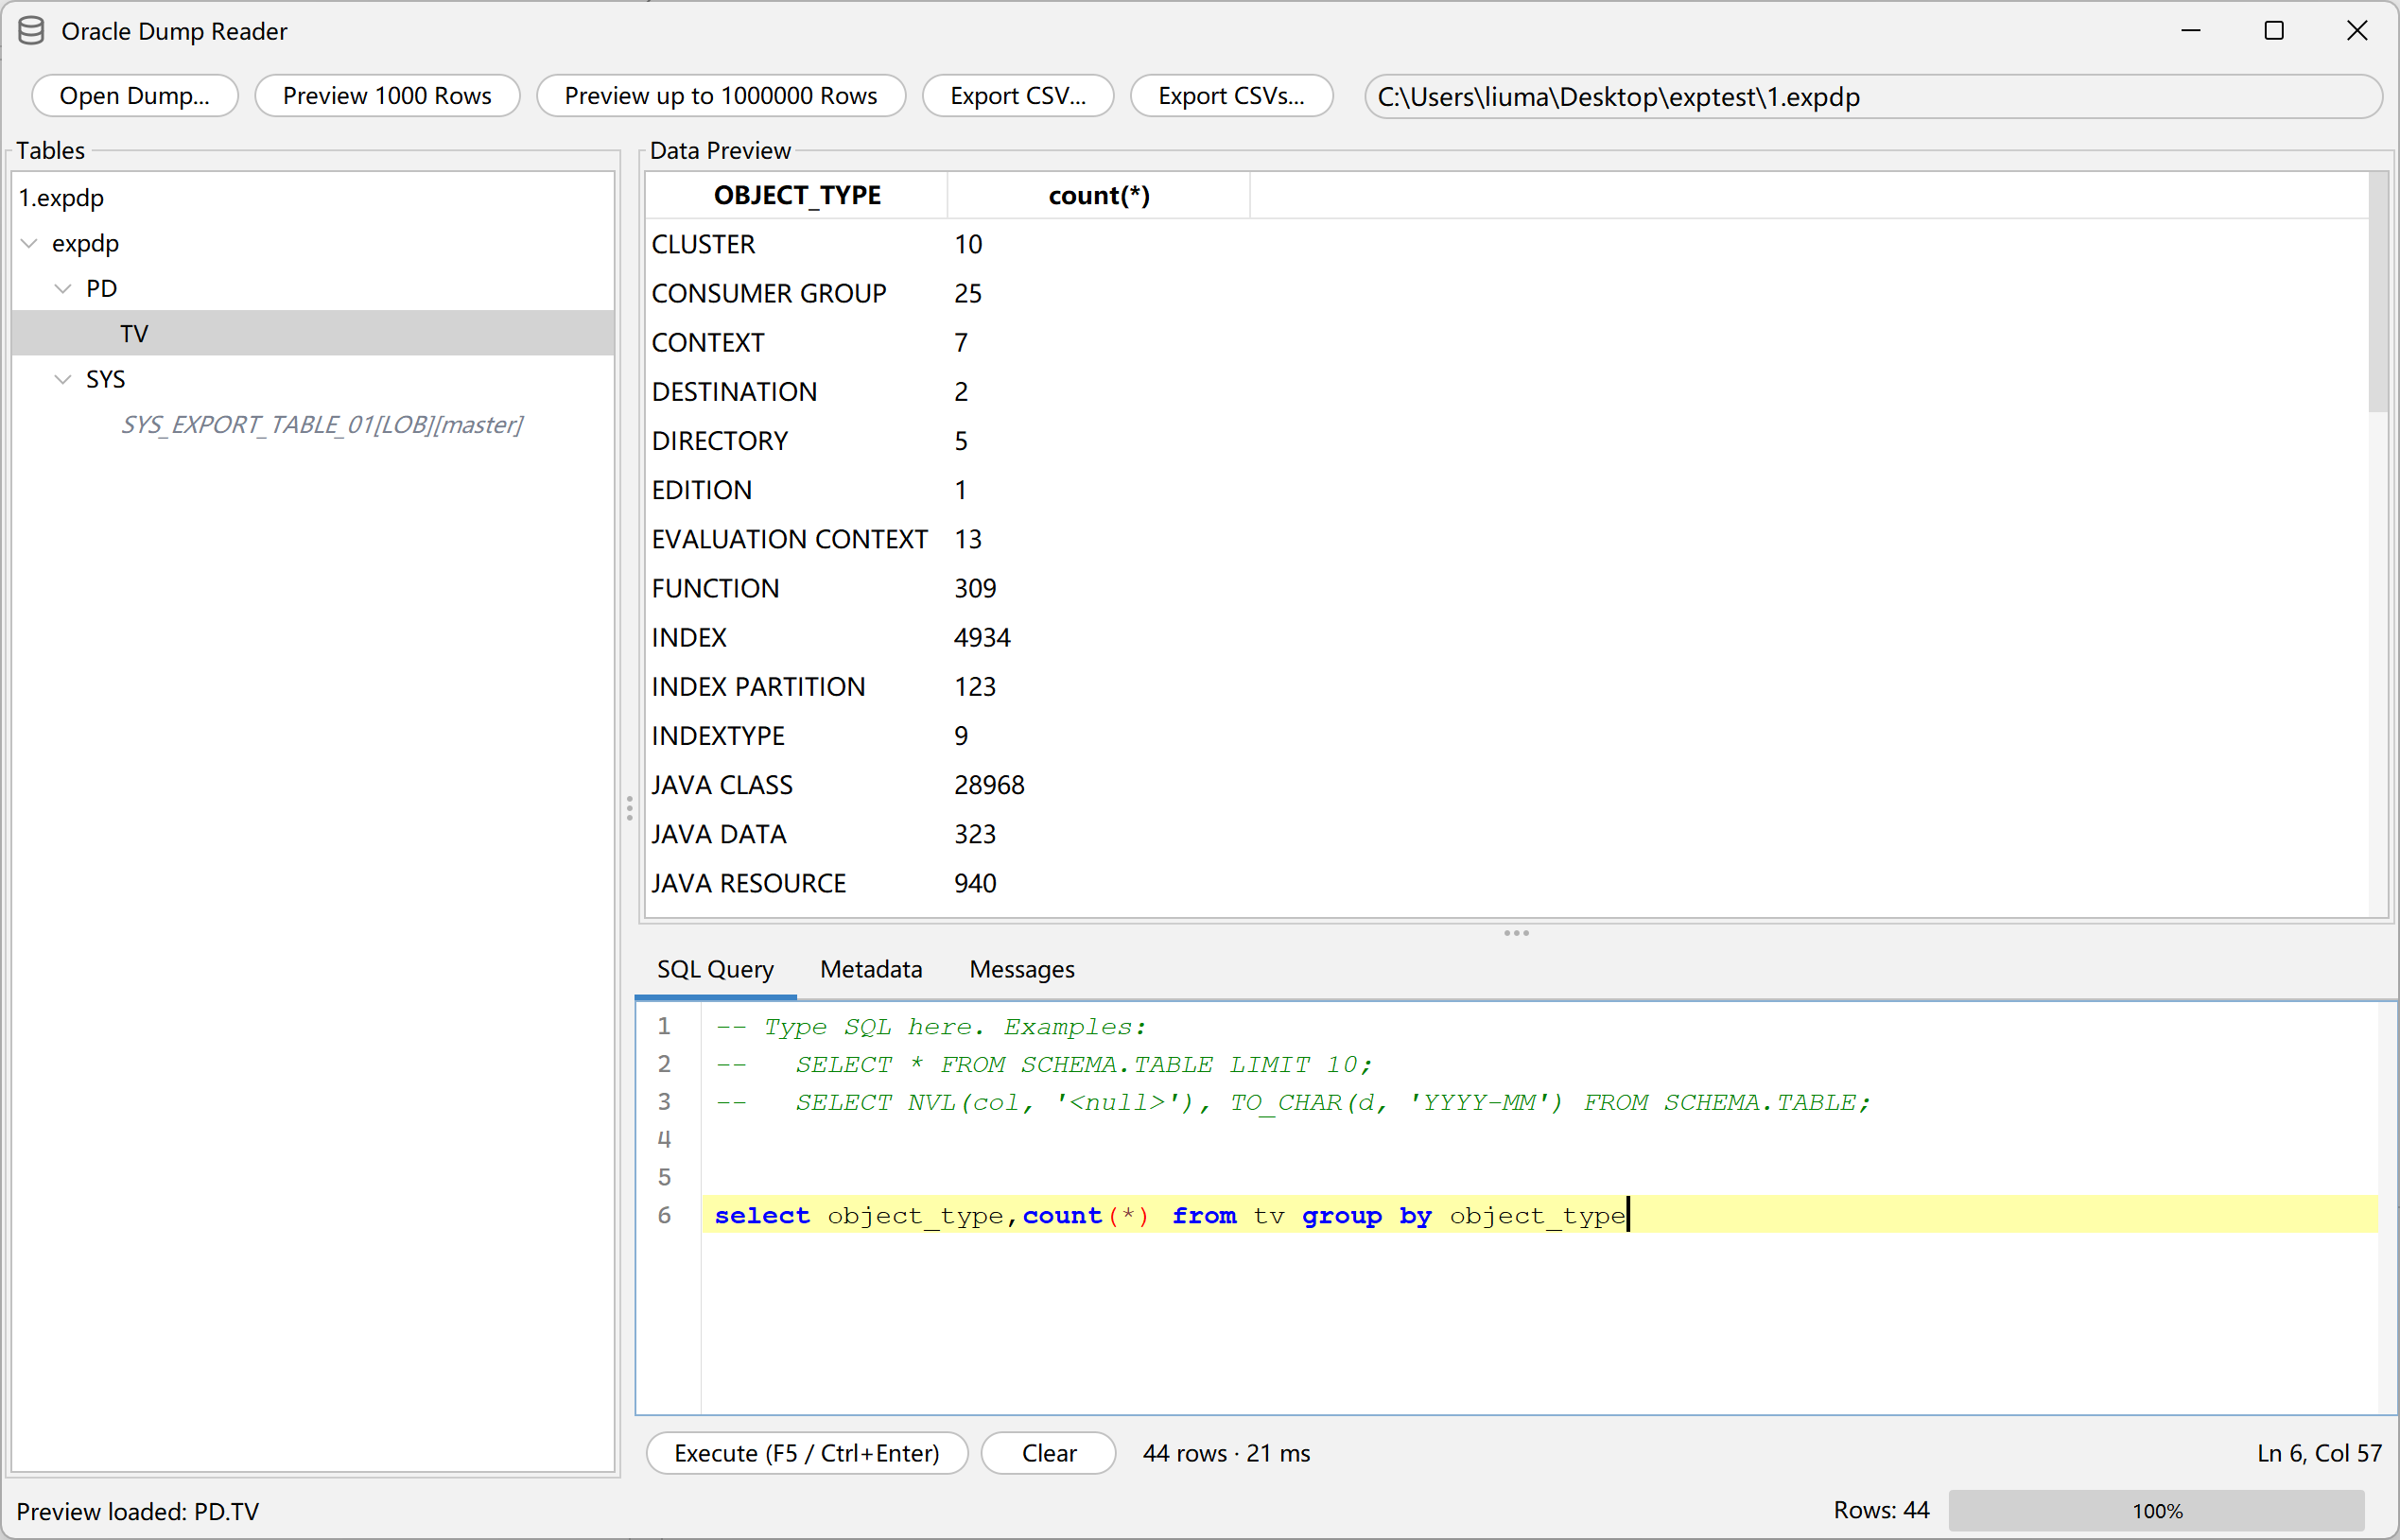This screenshot has width=2400, height=1540.
Task: Click the Oracle Dump Reader database icon
Action: [31, 31]
